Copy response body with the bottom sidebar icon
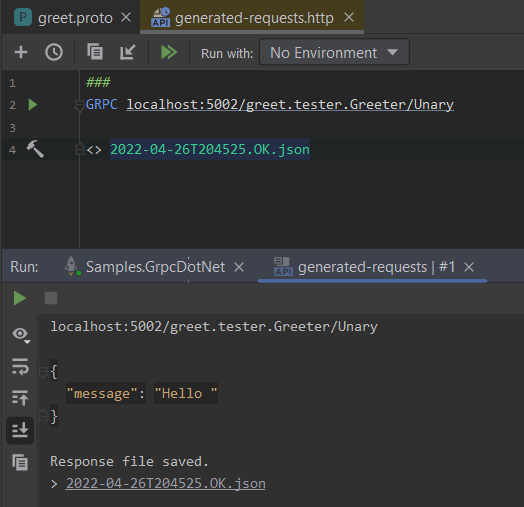This screenshot has width=524, height=507. 20,462
